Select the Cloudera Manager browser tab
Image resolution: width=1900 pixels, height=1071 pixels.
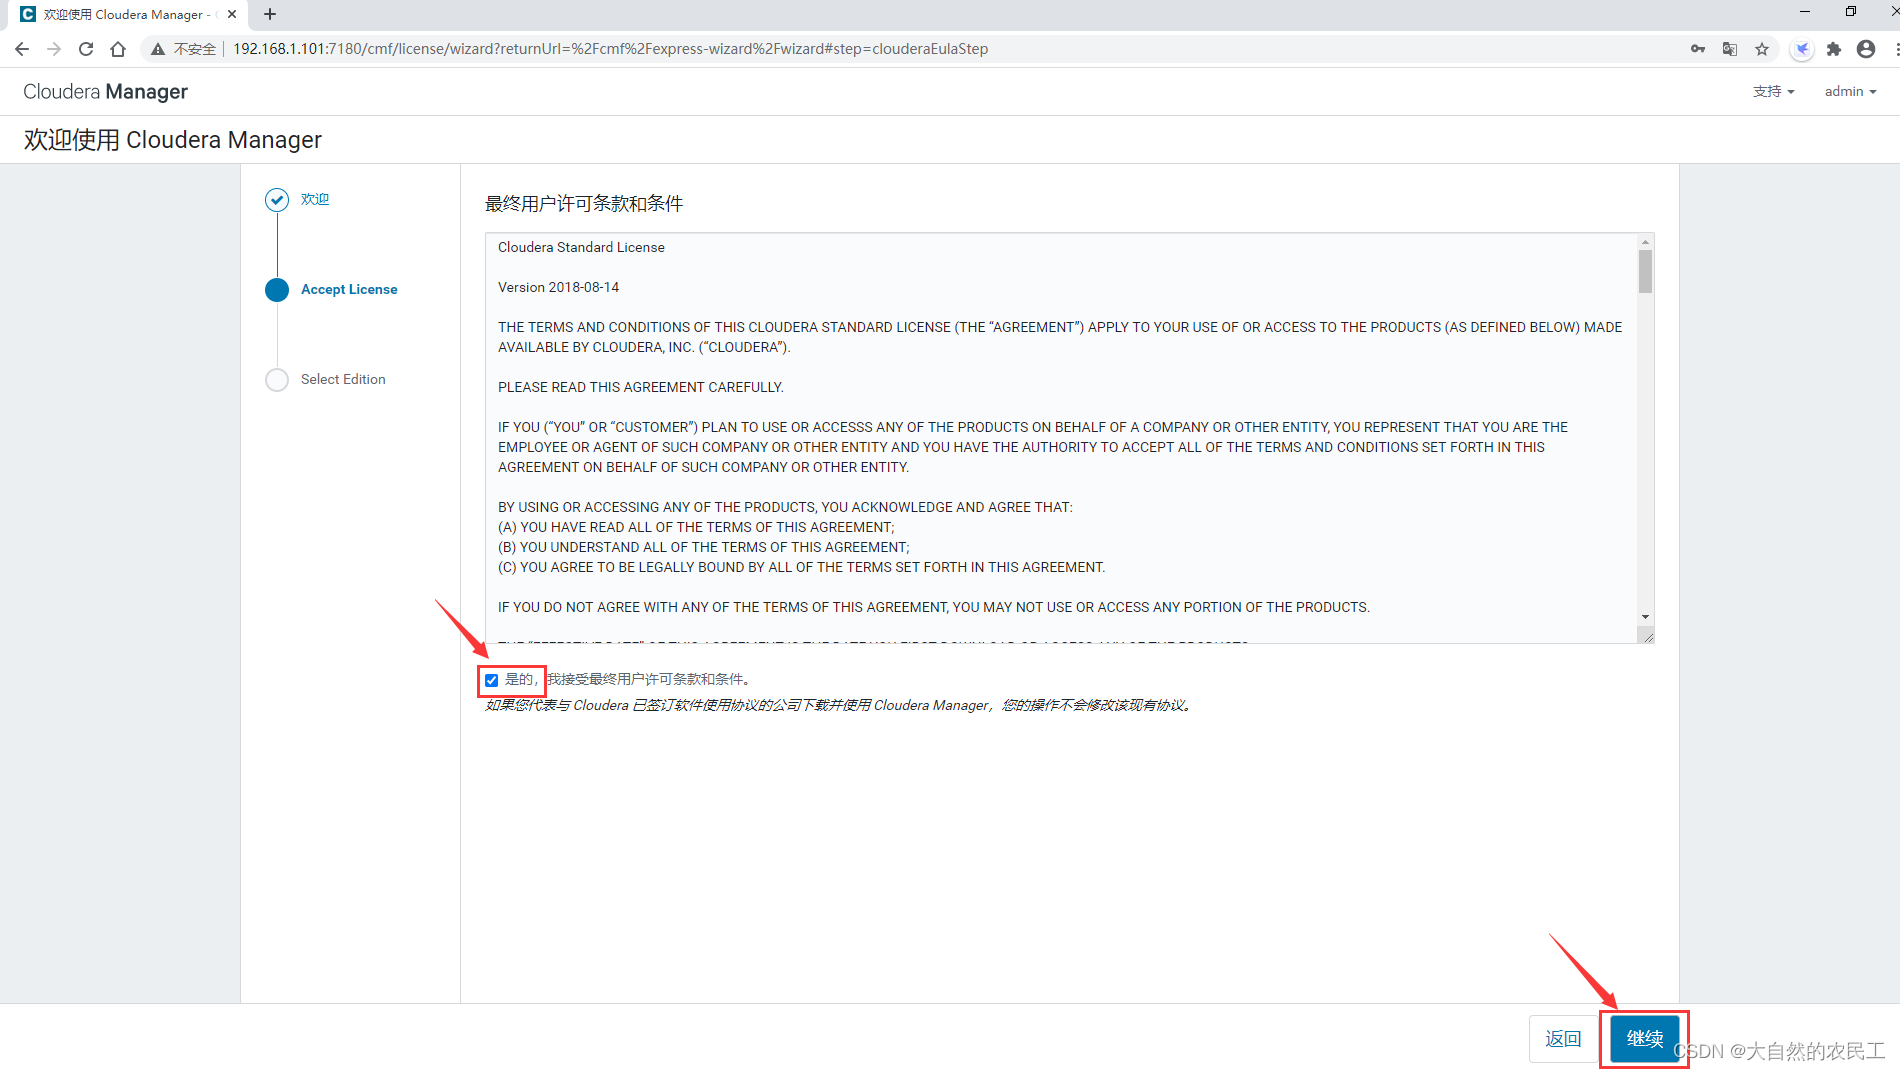point(128,14)
